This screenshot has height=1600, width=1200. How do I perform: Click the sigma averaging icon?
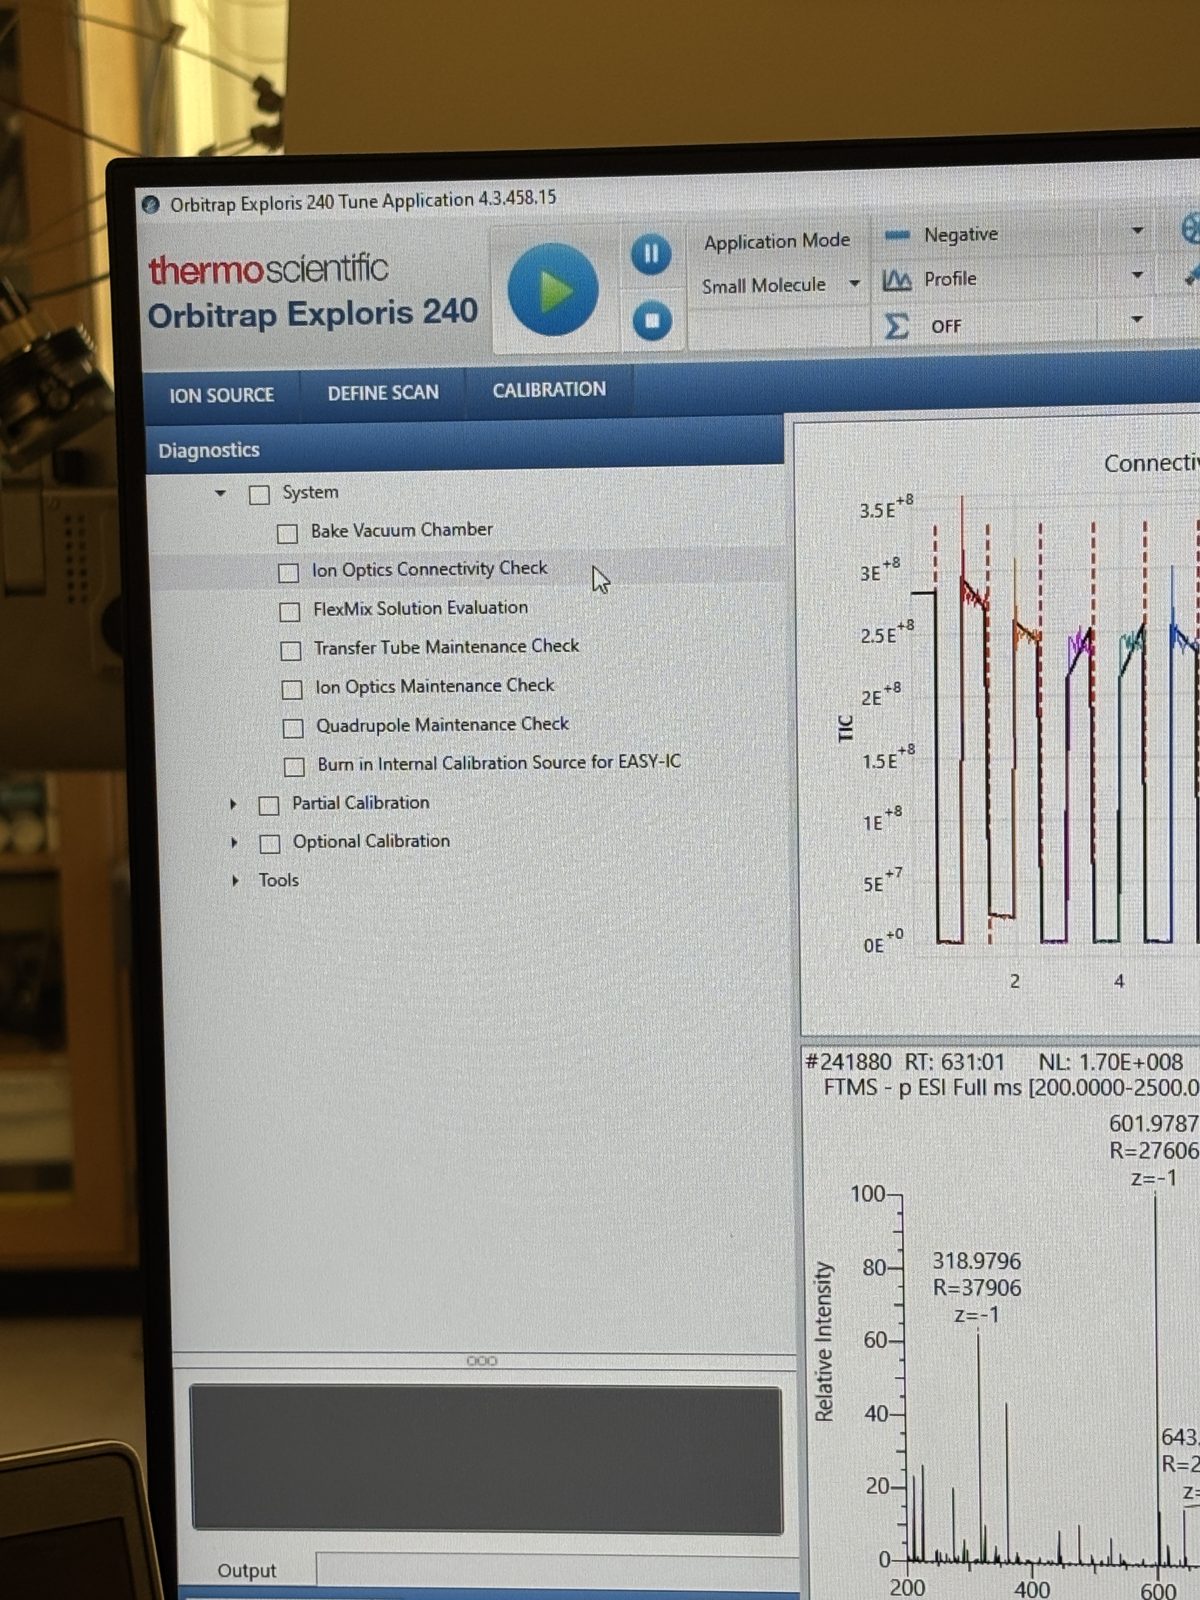[897, 326]
